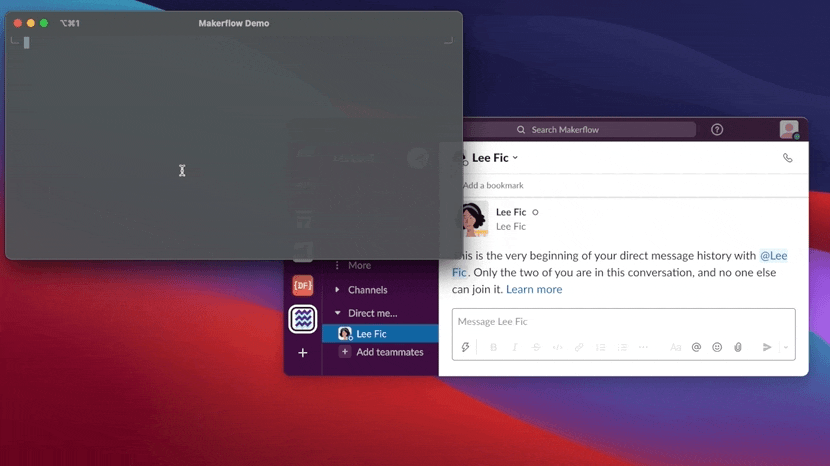Send the message with arrow icon
The width and height of the screenshot is (830, 466).
766,347
